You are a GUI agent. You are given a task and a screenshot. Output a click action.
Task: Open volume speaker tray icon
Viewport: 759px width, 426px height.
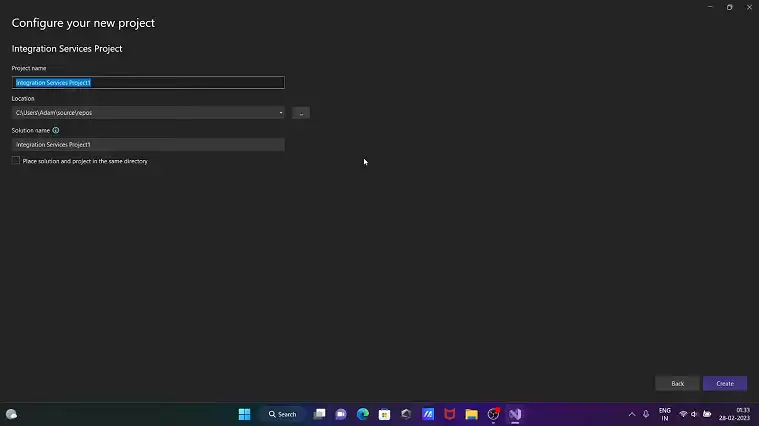tap(695, 414)
